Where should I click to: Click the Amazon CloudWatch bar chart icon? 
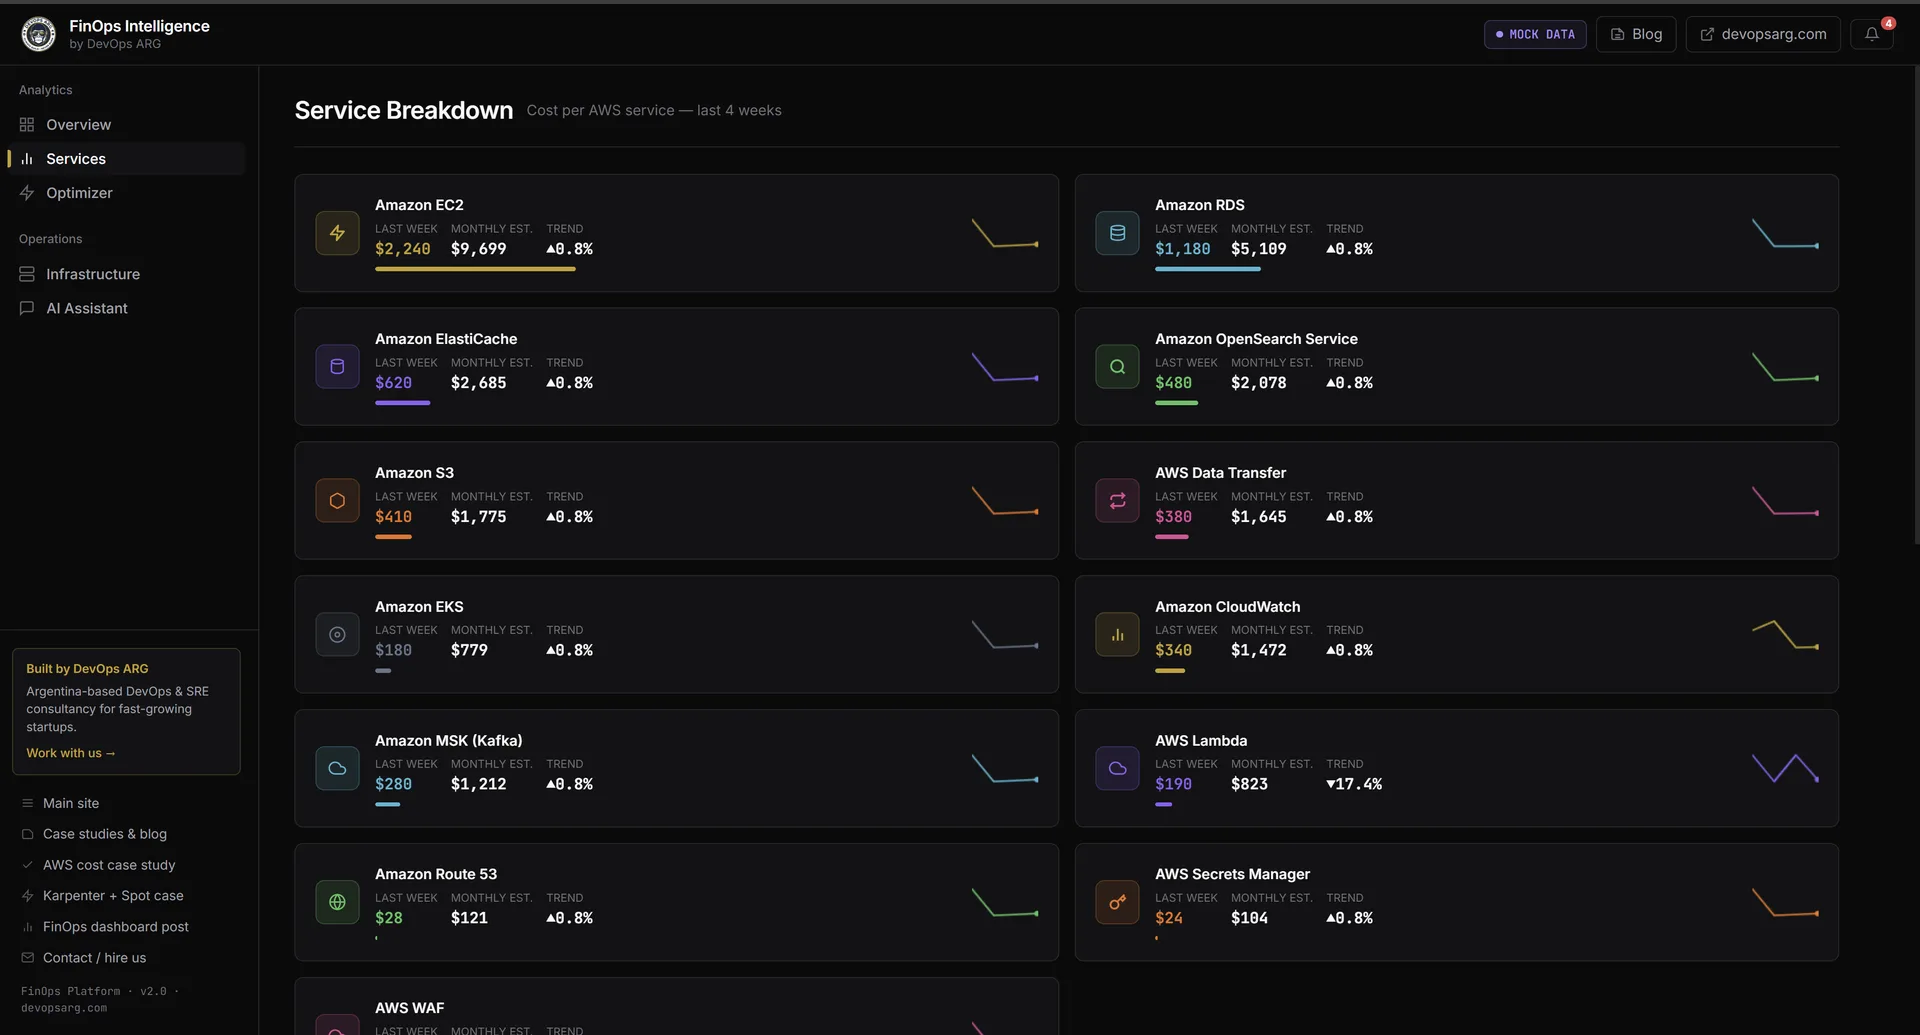[x=1117, y=635]
